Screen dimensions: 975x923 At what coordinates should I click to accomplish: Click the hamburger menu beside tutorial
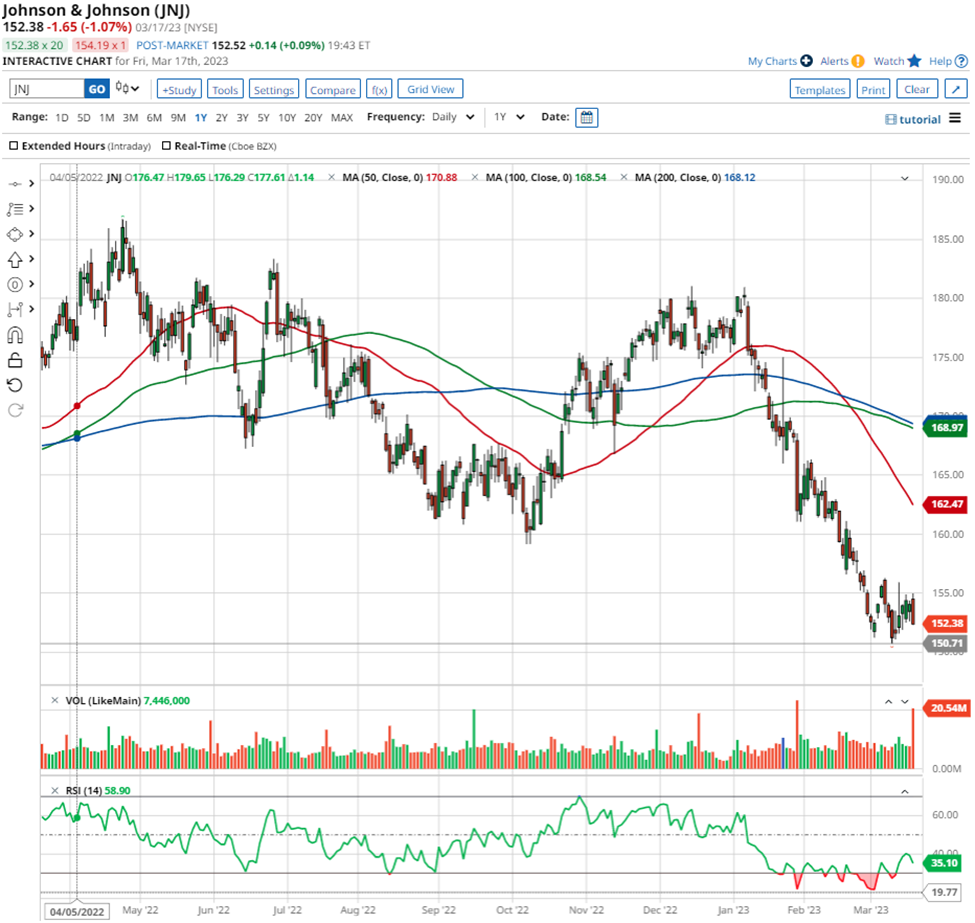(955, 118)
